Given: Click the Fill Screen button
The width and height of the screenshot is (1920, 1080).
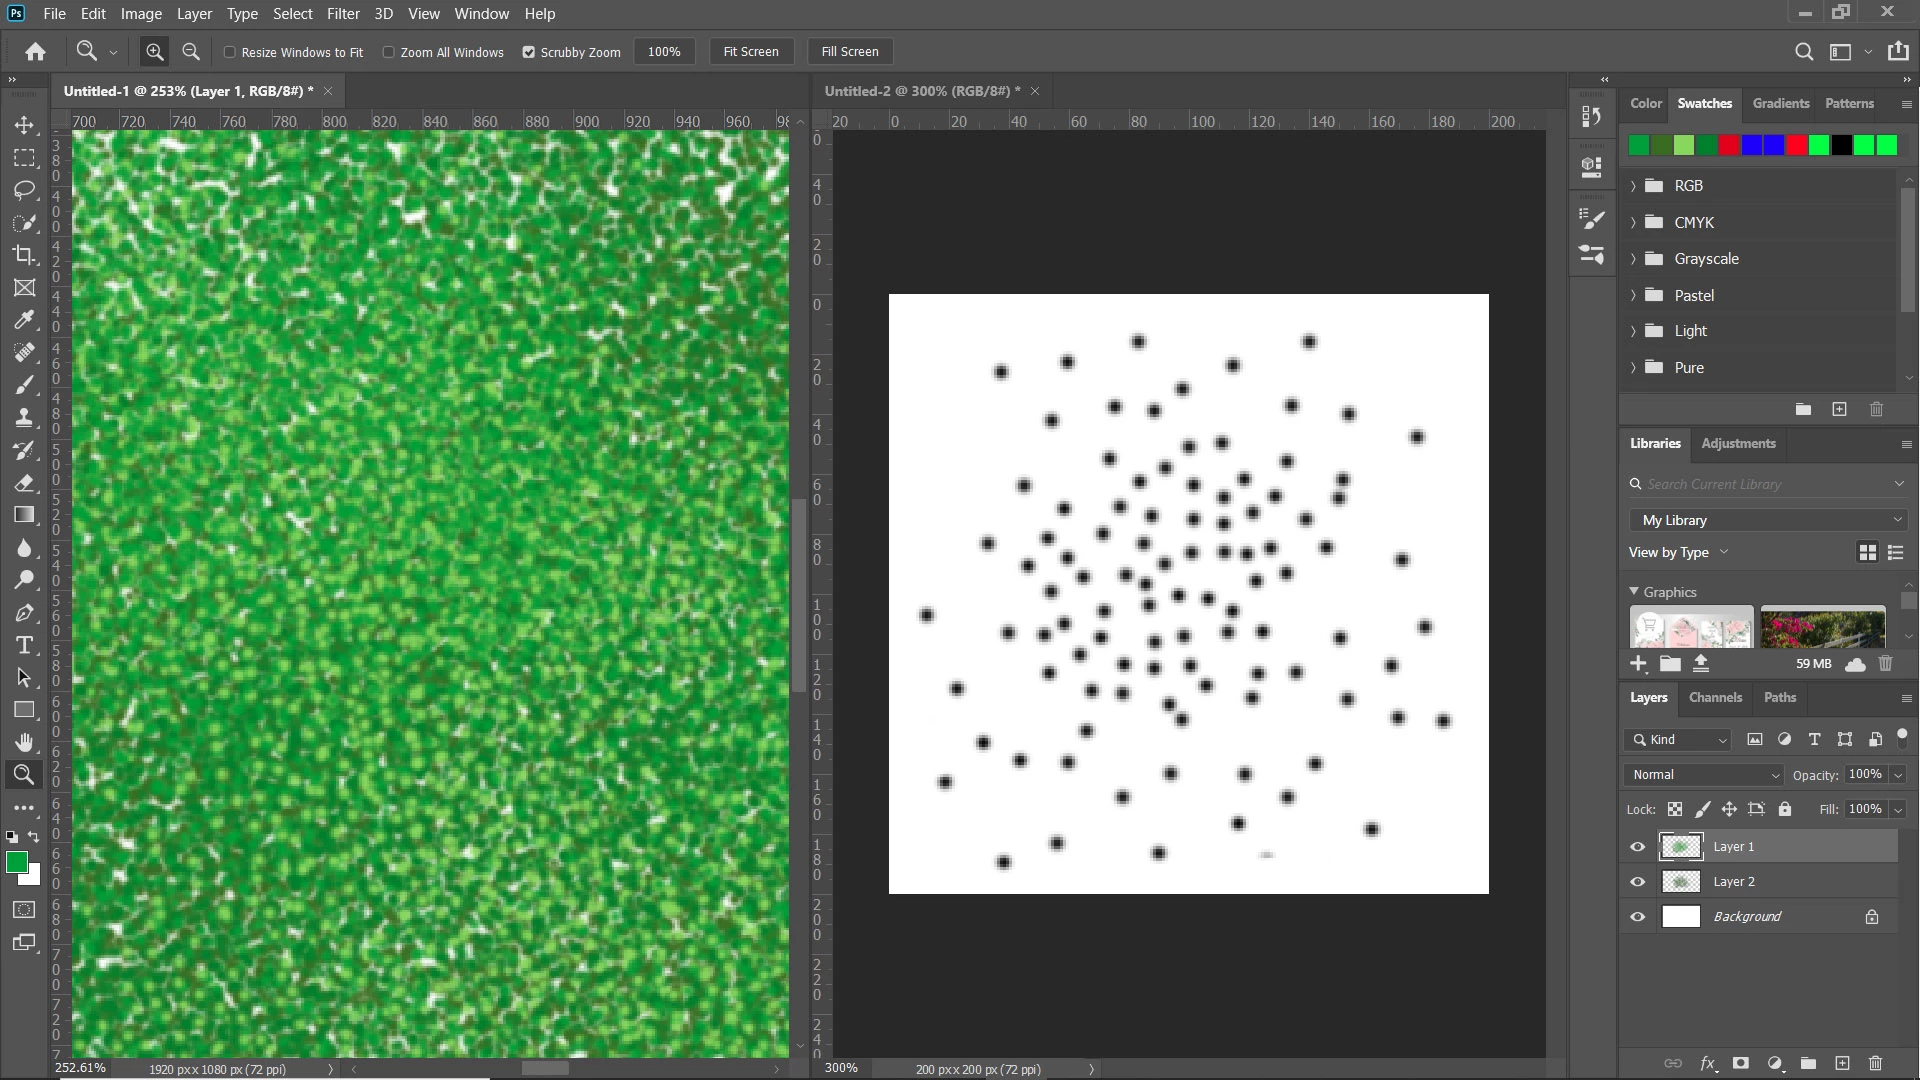Looking at the screenshot, I should tap(849, 52).
